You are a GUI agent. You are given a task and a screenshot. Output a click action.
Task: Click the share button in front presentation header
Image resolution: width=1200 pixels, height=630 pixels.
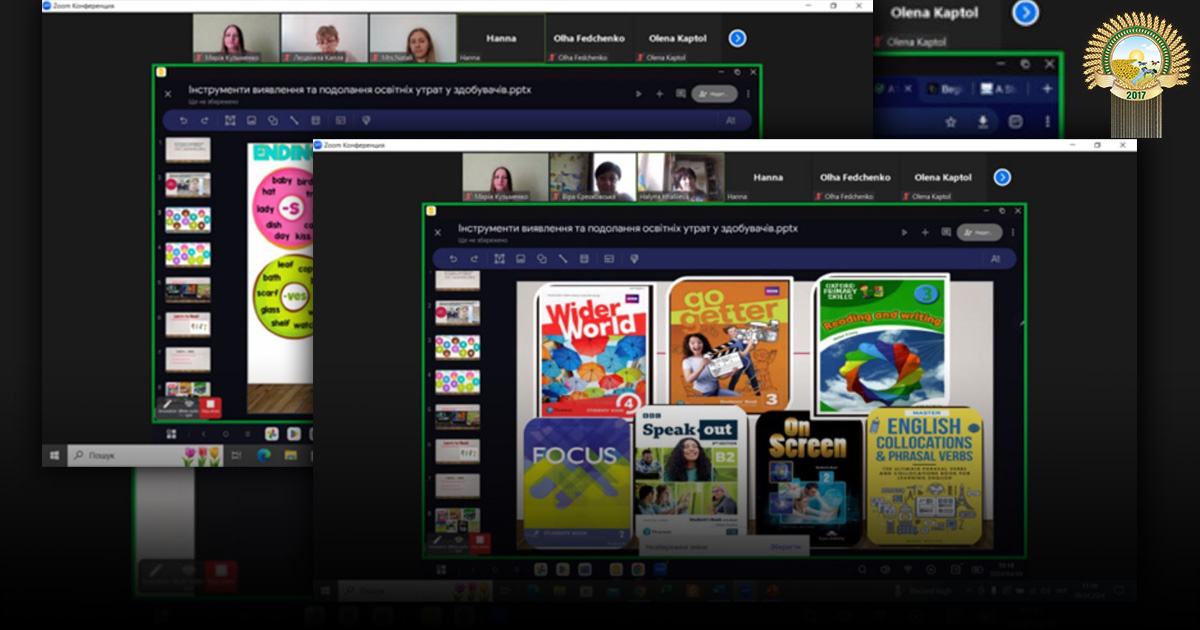point(979,232)
